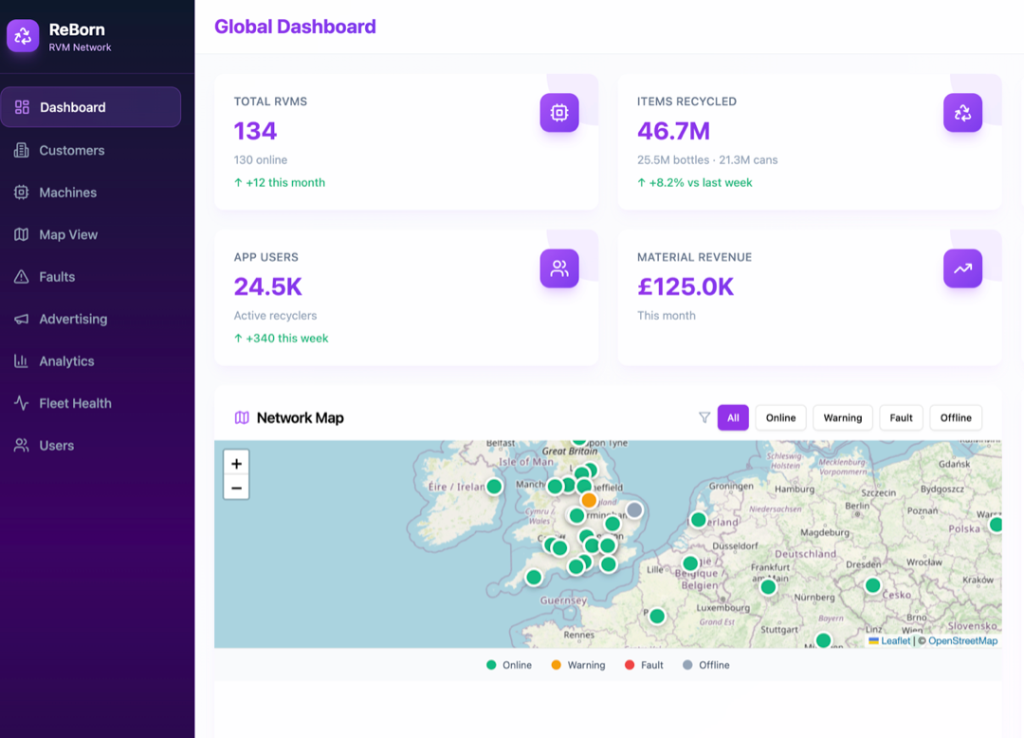The width and height of the screenshot is (1024, 738).
Task: Click the '+12 this month' trend text
Action: [x=280, y=182]
